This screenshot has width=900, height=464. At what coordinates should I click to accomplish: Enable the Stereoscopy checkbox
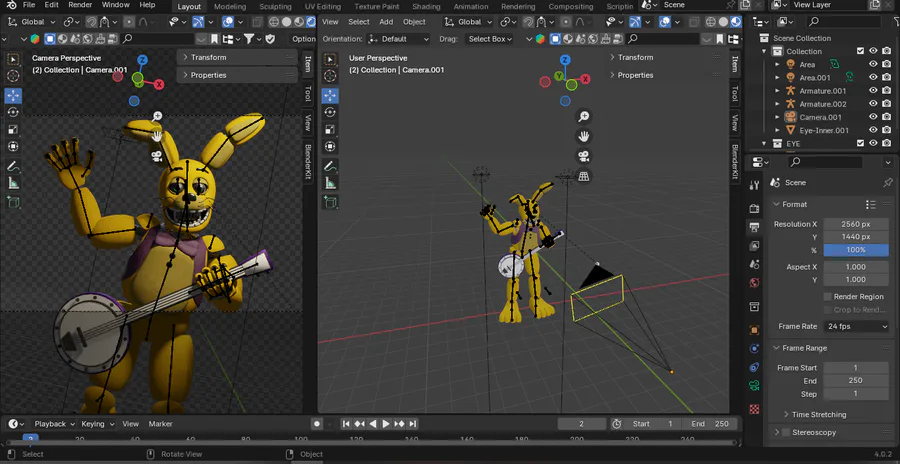point(786,432)
